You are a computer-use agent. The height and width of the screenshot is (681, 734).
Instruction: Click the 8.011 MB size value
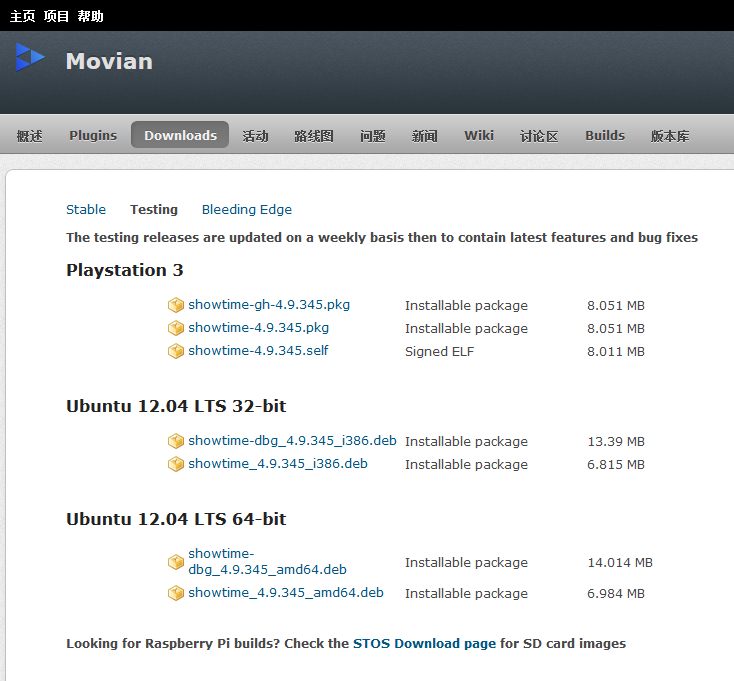pyautogui.click(x=616, y=351)
